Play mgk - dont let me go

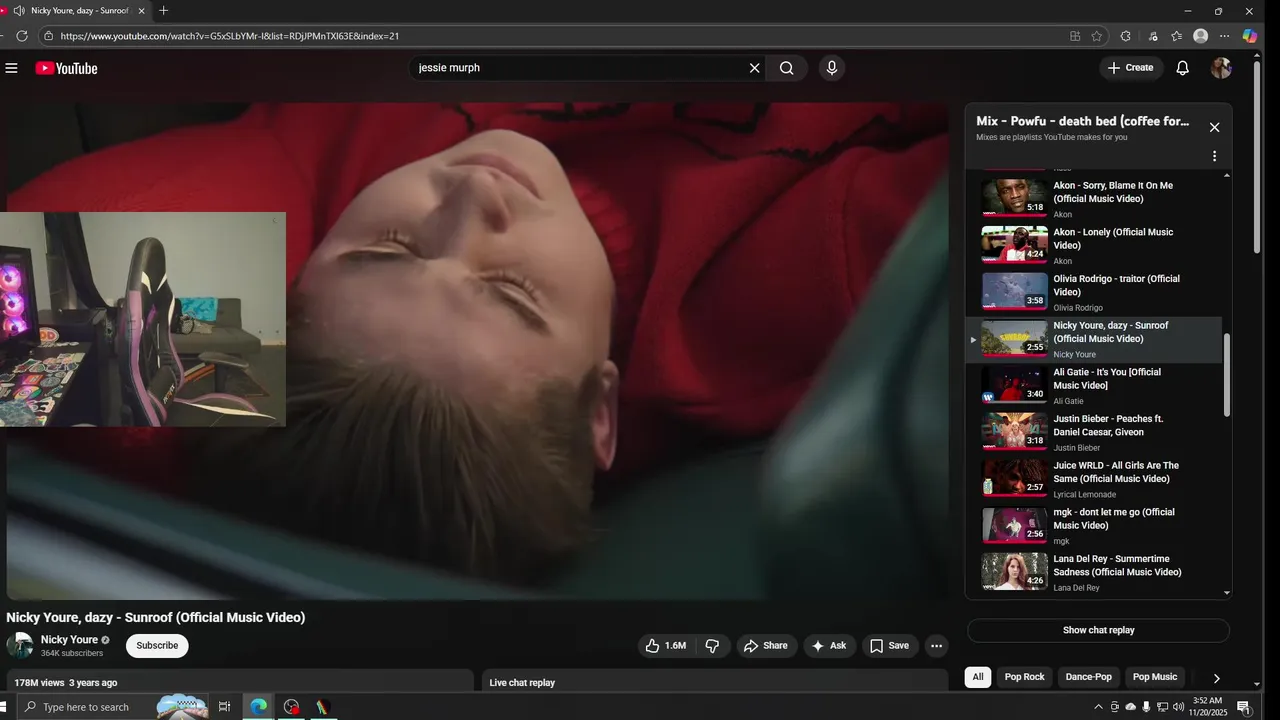pos(1094,526)
